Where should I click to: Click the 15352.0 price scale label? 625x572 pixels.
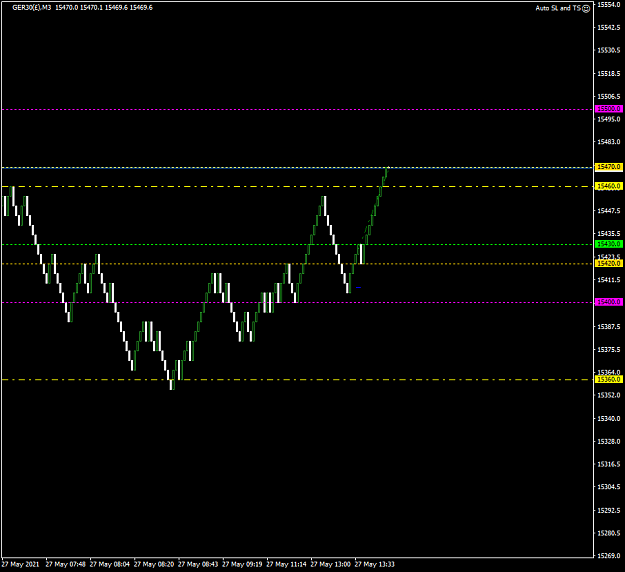(x=609, y=395)
